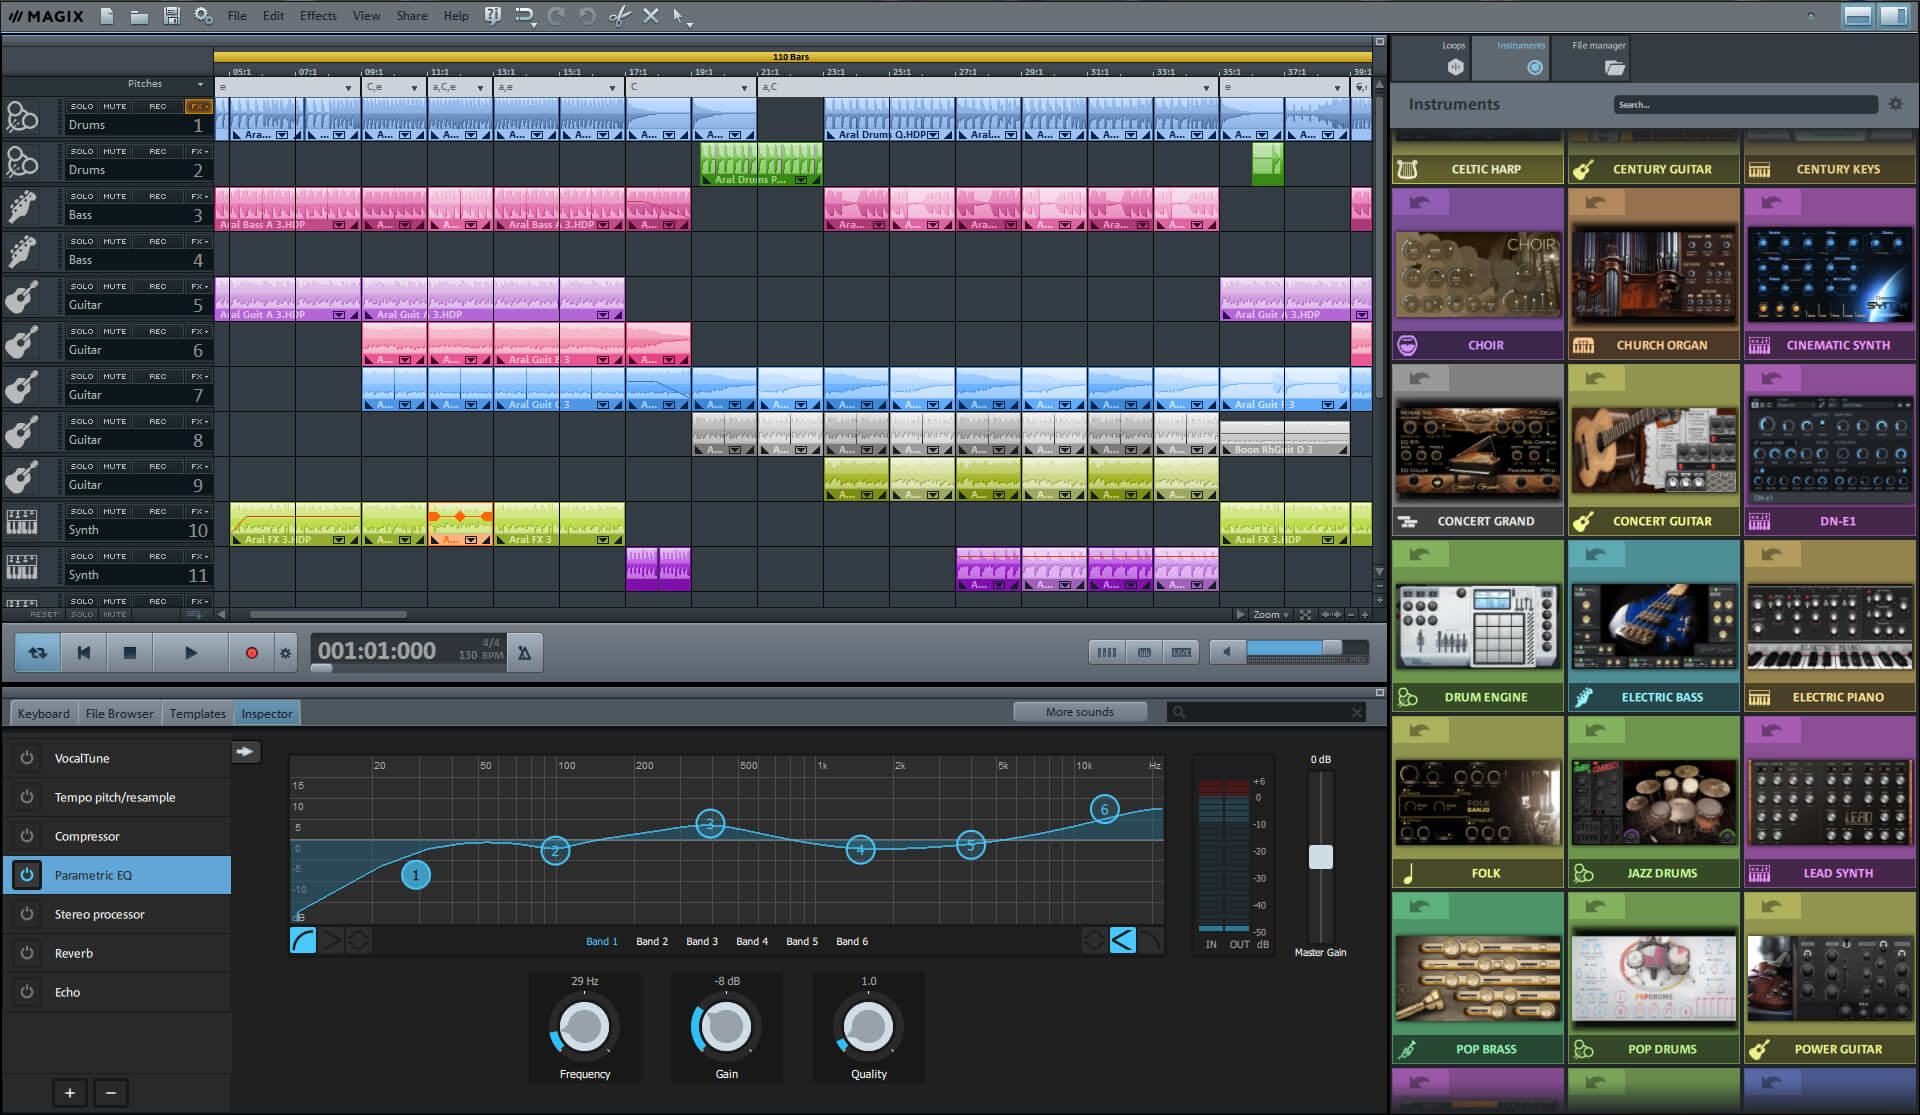Click the play button in transport controls

pos(191,652)
